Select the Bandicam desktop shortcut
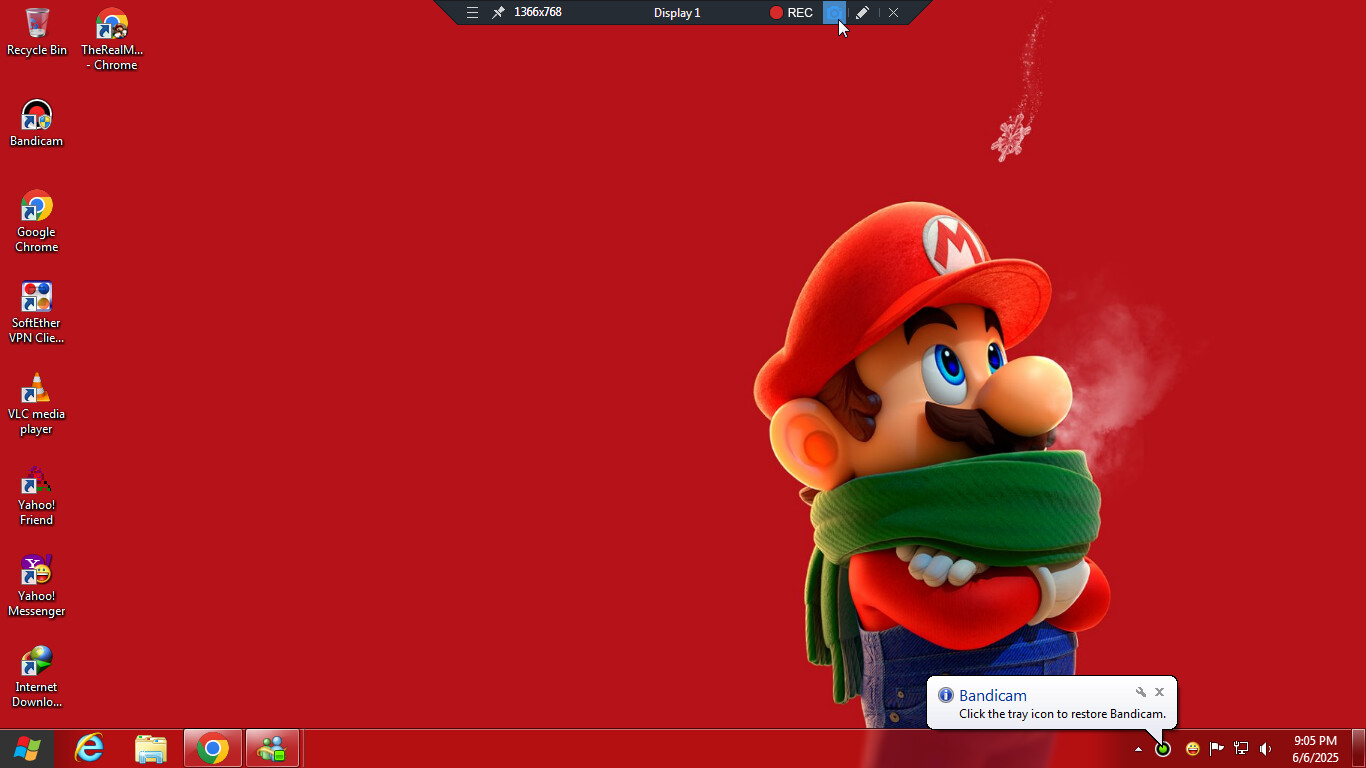 (x=37, y=123)
